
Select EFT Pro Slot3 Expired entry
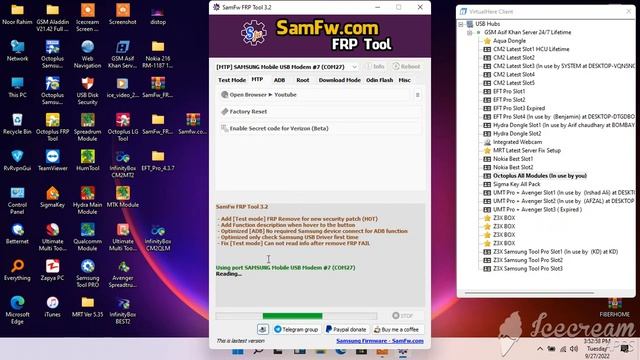[x=519, y=108]
